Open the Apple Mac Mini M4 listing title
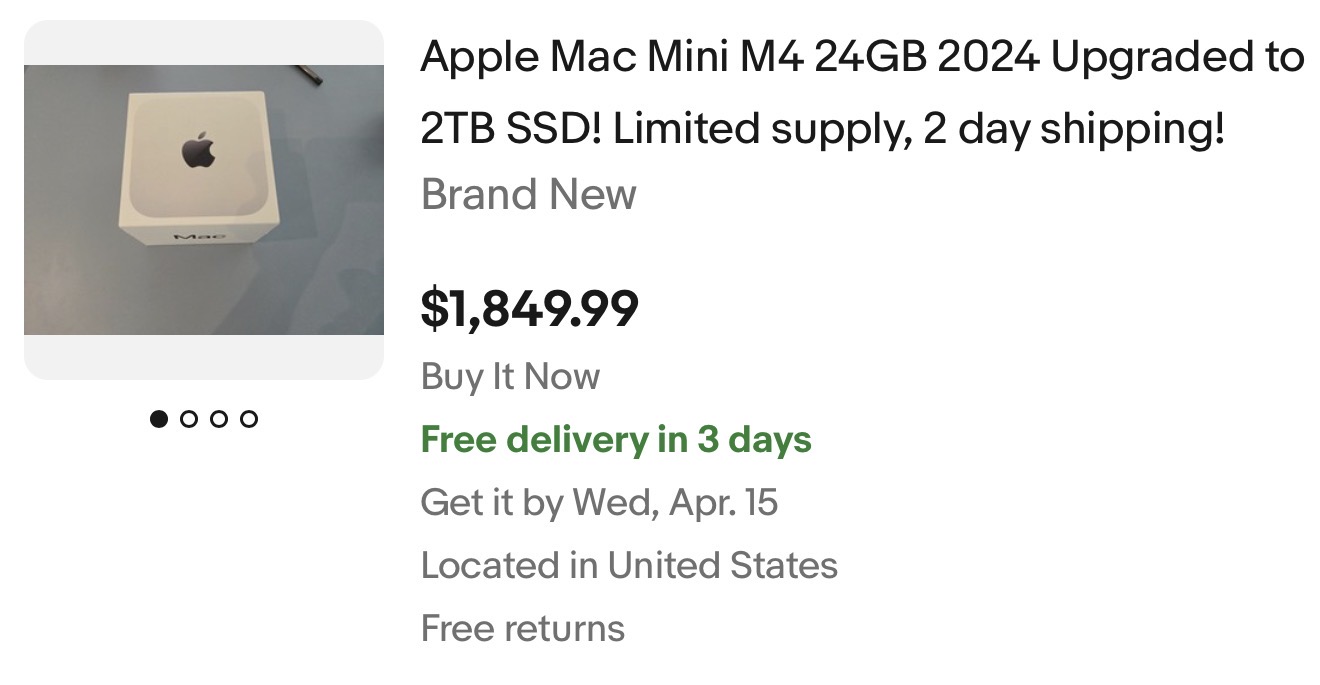Viewport: 1320px width, 685px height. point(862,59)
